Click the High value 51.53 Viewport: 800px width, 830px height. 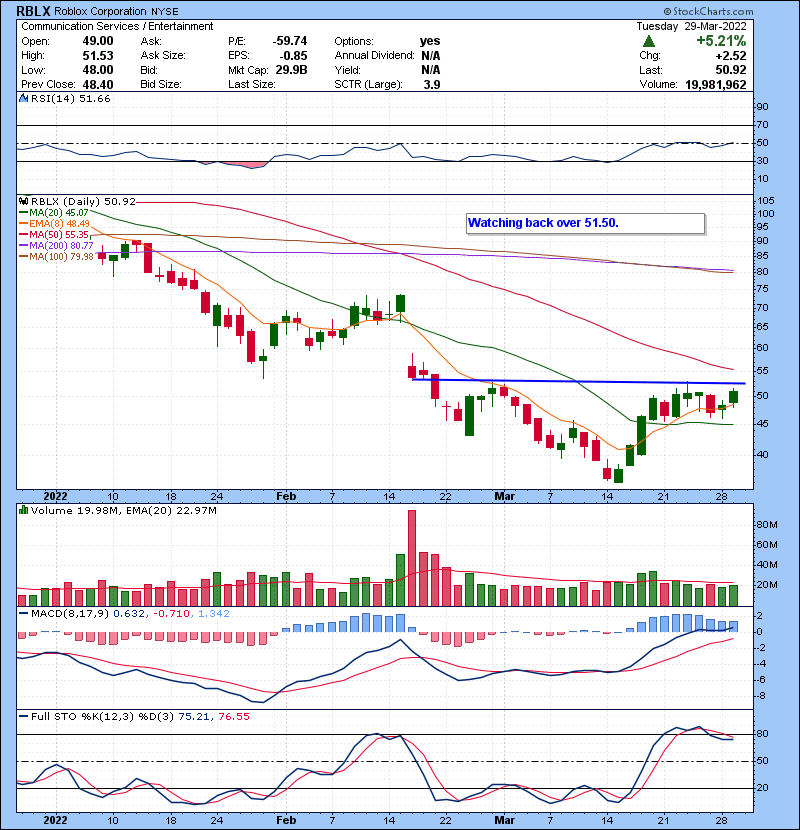98,56
